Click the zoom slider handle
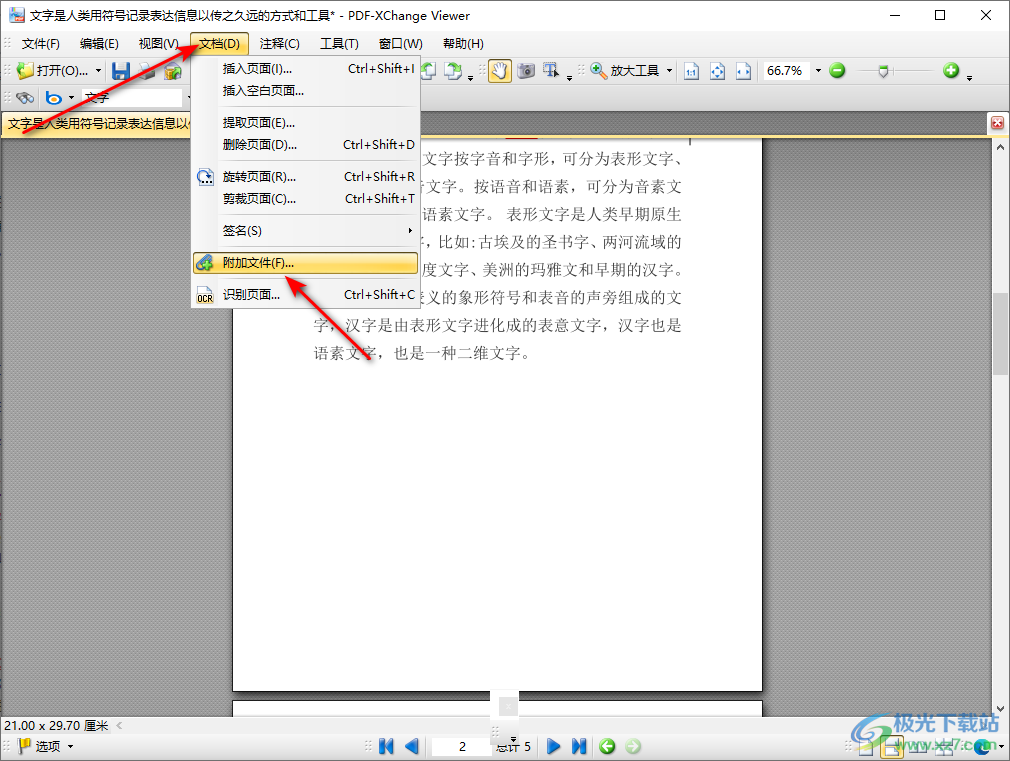This screenshot has width=1010, height=761. 883,71
